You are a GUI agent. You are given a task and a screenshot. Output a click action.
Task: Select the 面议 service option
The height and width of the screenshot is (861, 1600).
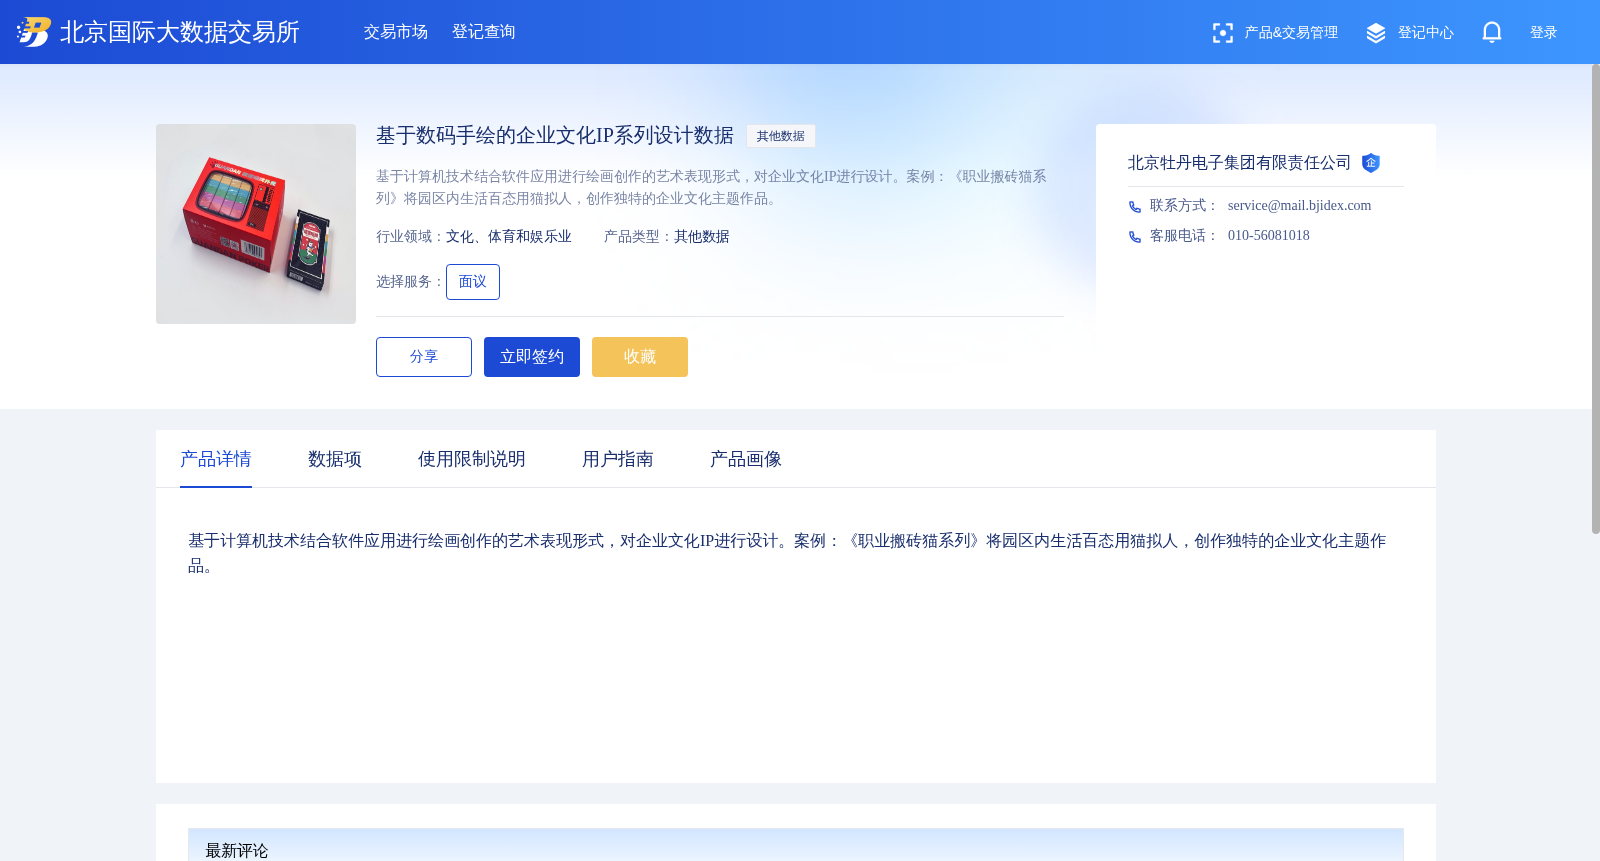click(x=473, y=282)
